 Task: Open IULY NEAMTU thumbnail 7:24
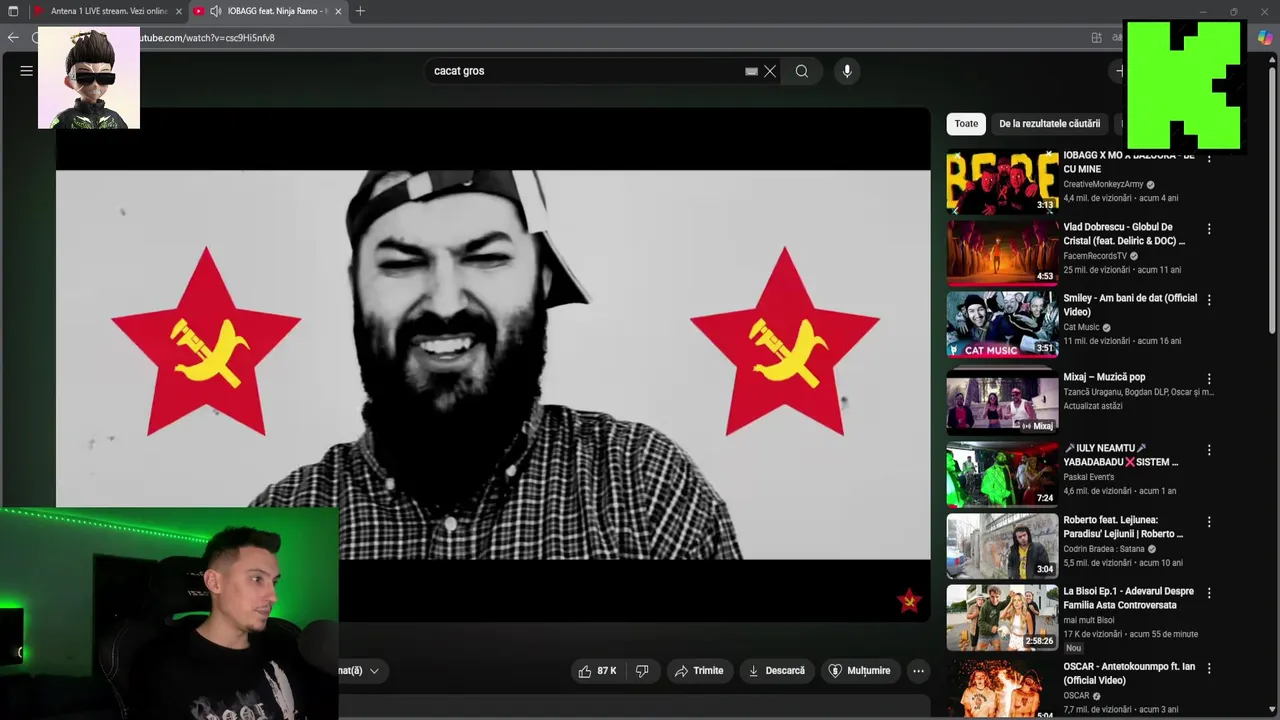point(1002,474)
